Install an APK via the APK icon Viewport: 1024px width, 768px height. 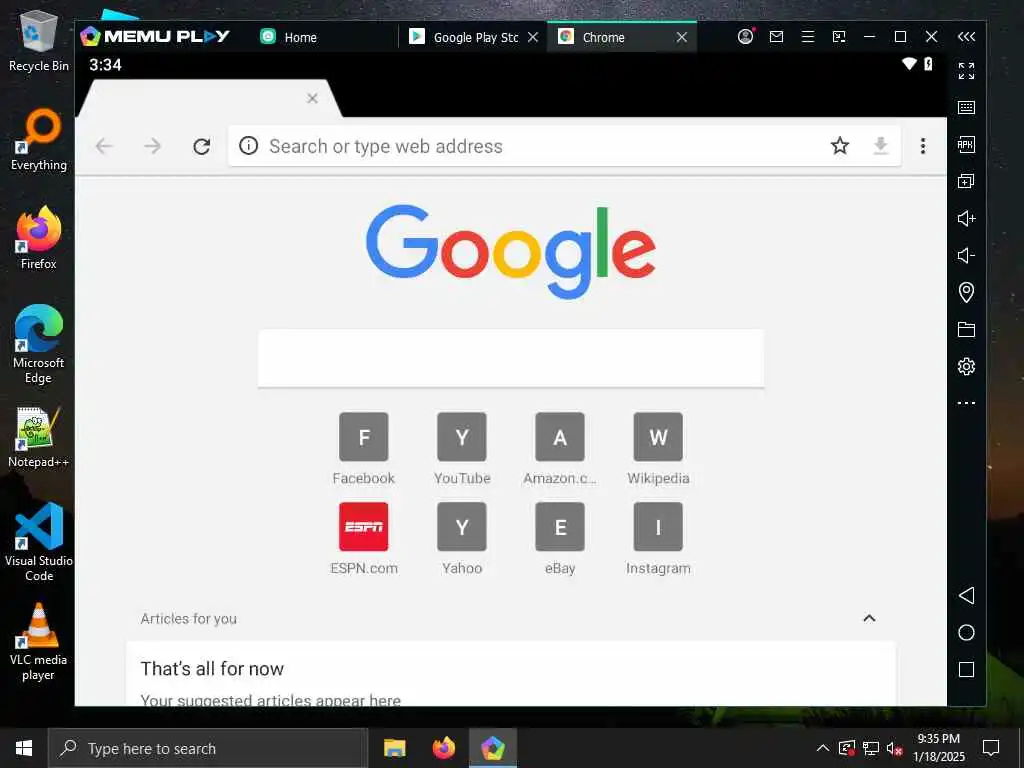(x=967, y=144)
